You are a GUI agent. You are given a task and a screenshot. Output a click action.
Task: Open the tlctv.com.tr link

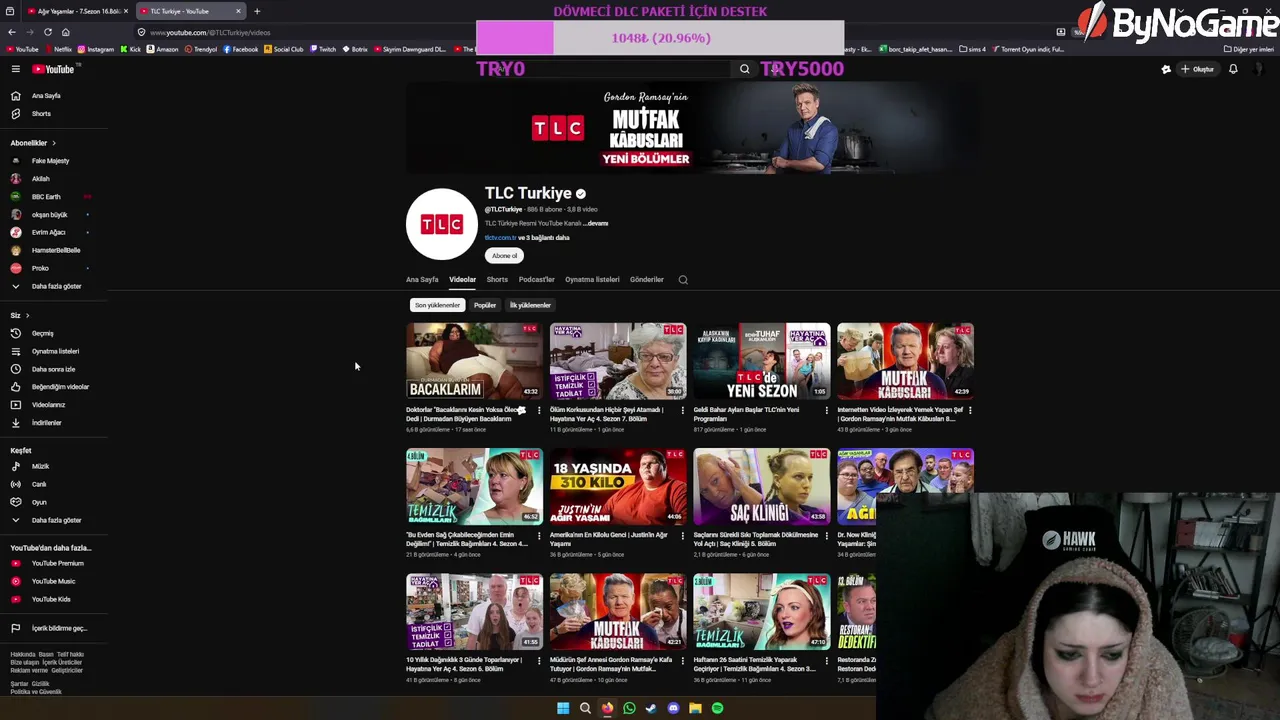(501, 238)
